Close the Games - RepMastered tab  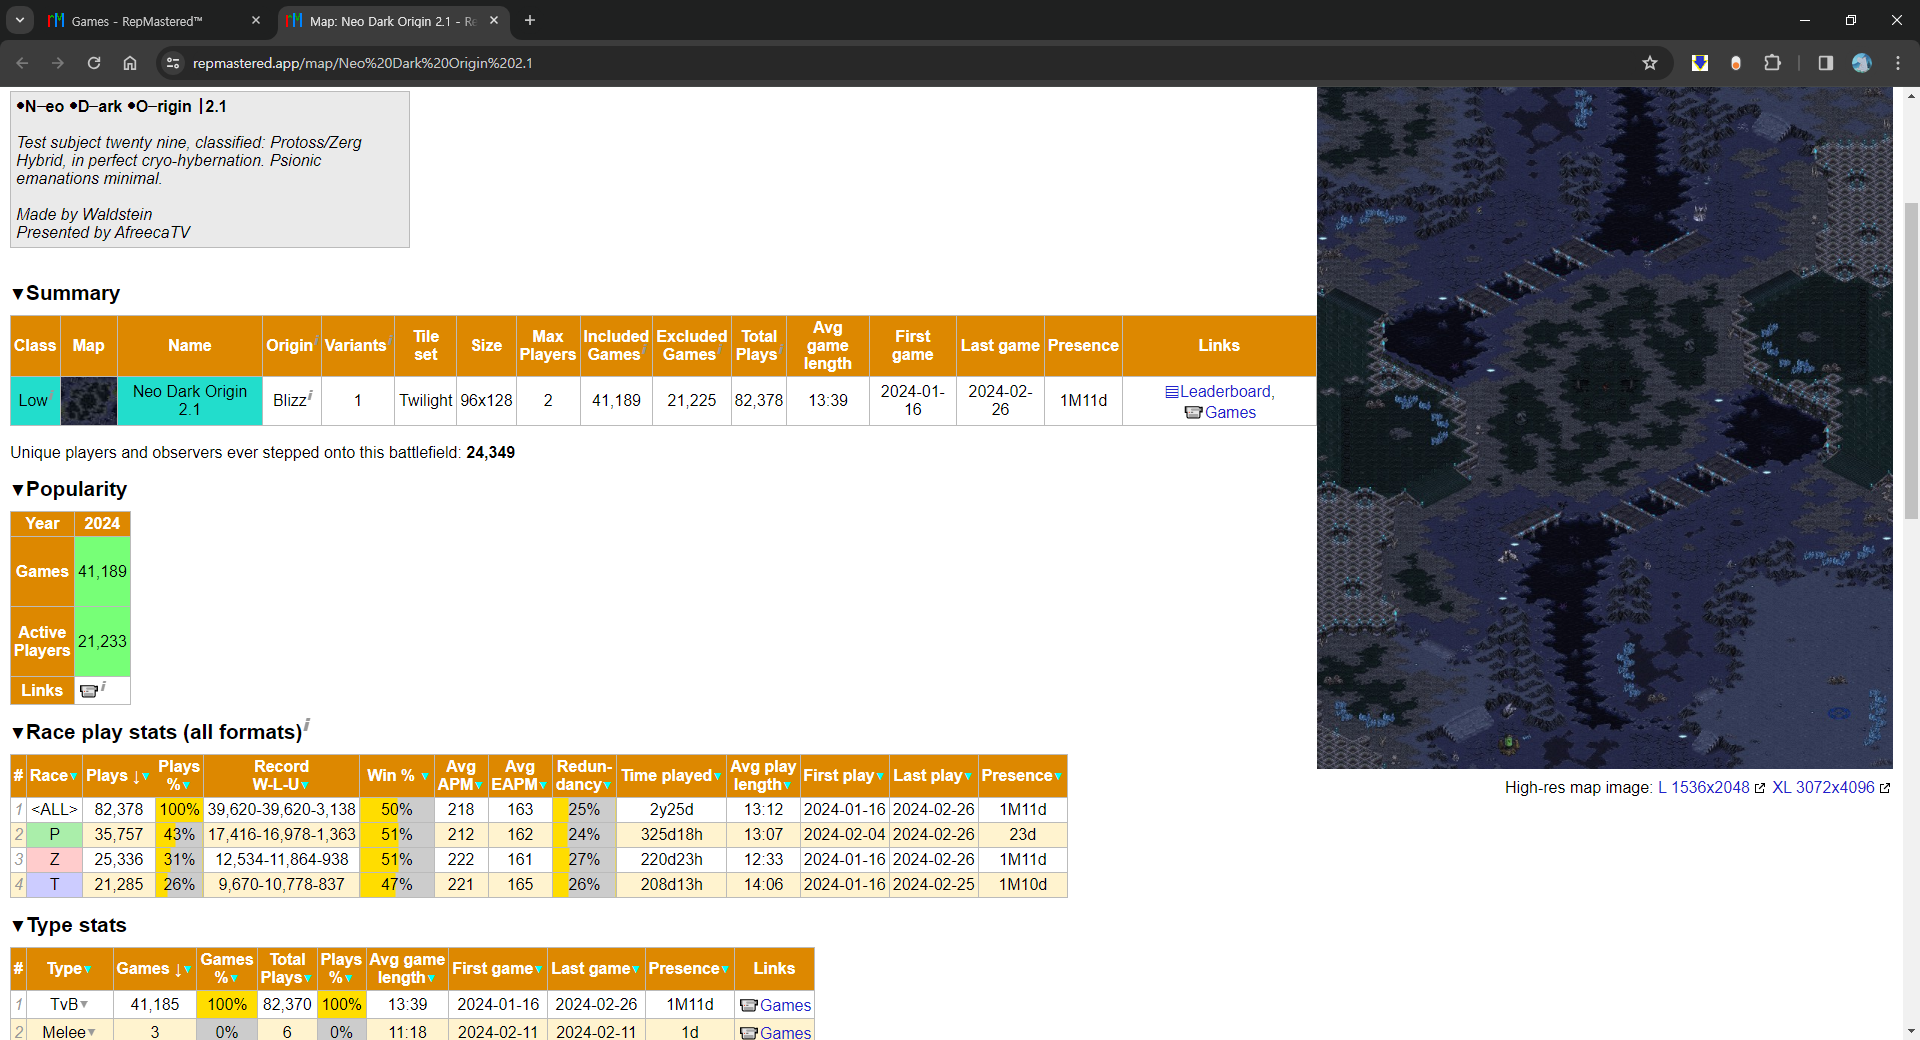click(x=256, y=20)
